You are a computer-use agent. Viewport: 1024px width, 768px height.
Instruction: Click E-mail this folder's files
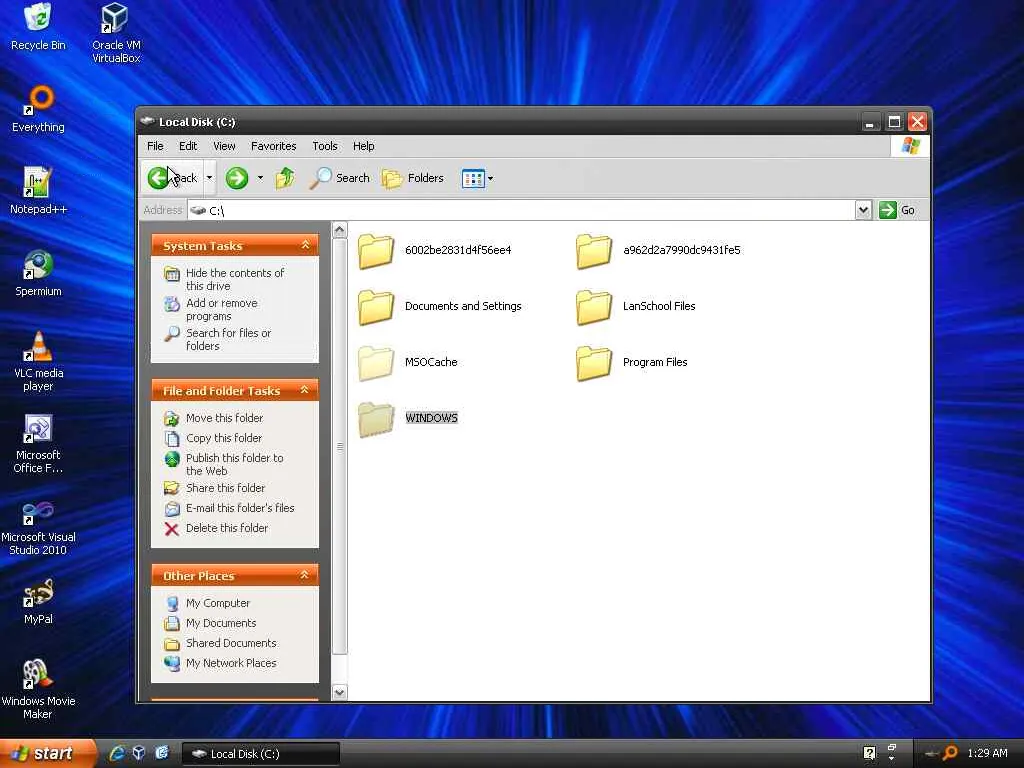point(229,507)
